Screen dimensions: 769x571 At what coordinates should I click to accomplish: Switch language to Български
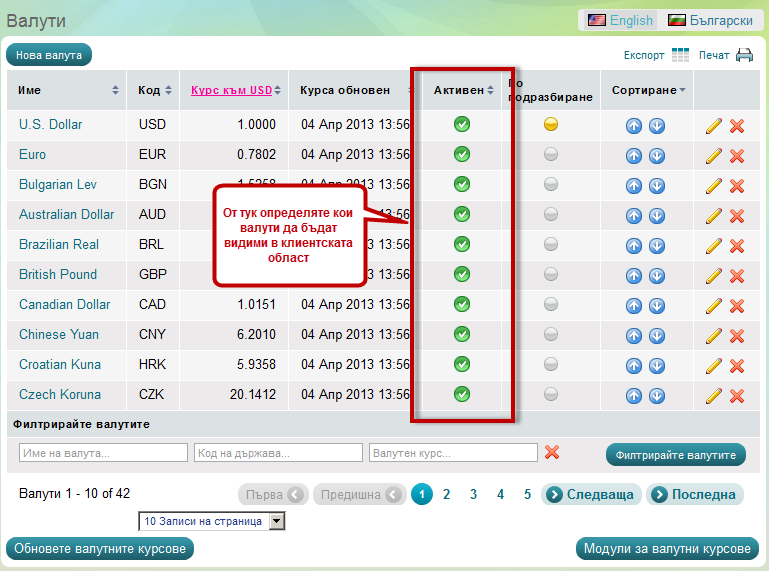(711, 20)
